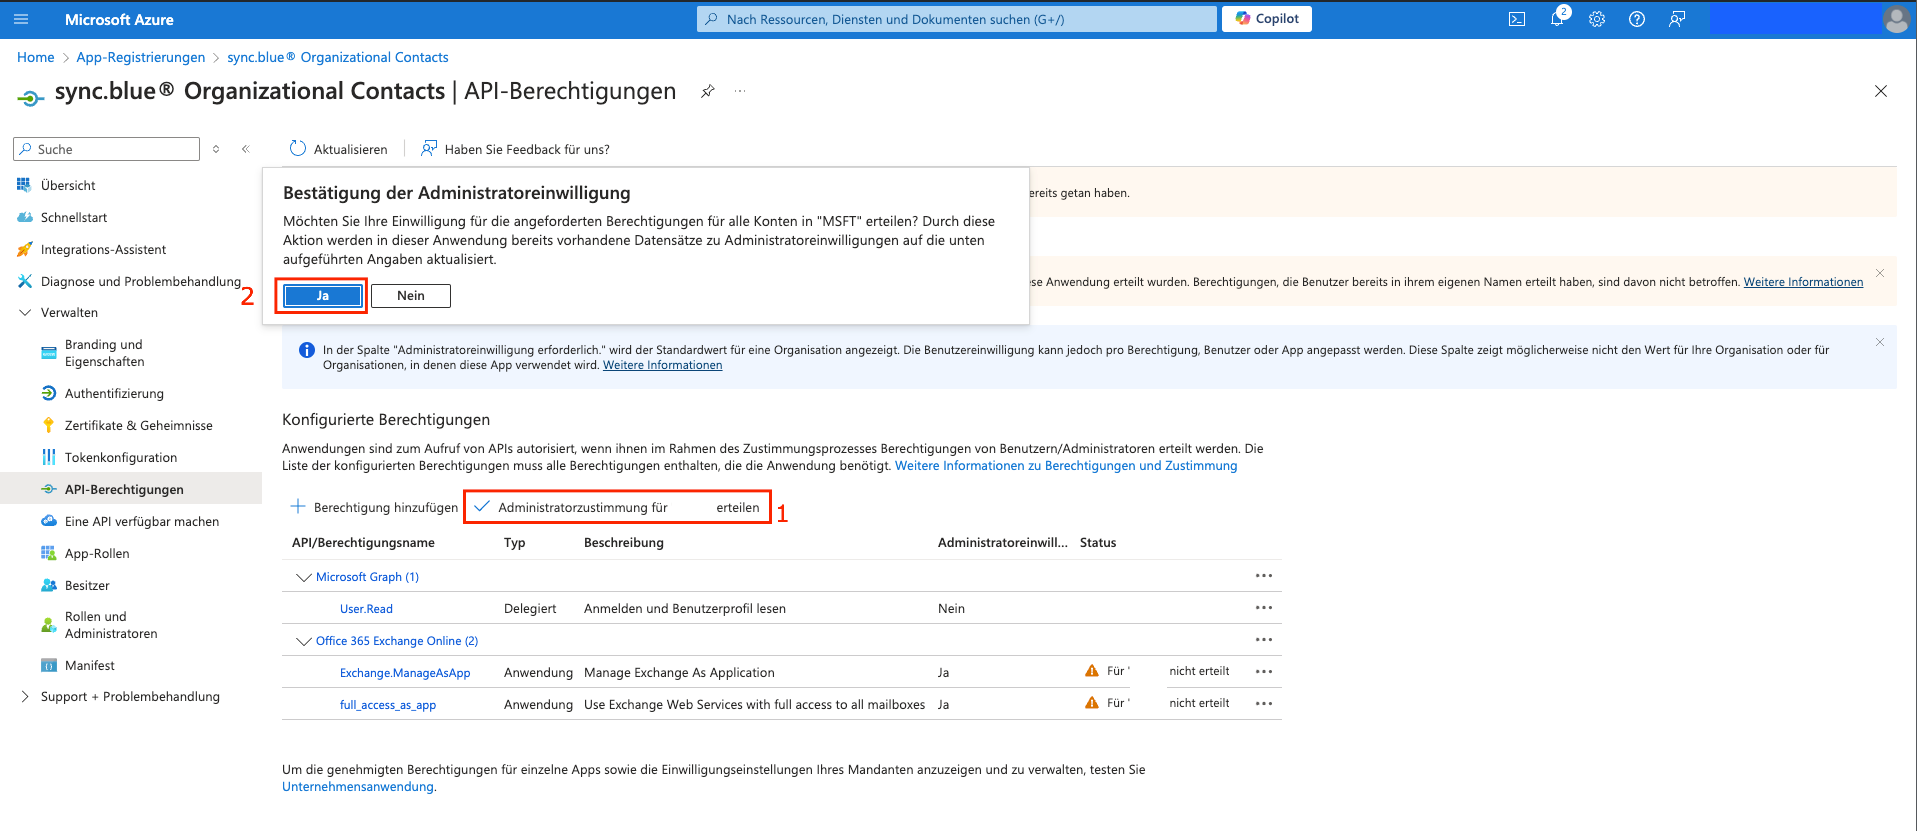This screenshot has height=831, width=1917.
Task: Open ellipsis menu for Microsoft Graph row
Action: tap(1264, 576)
